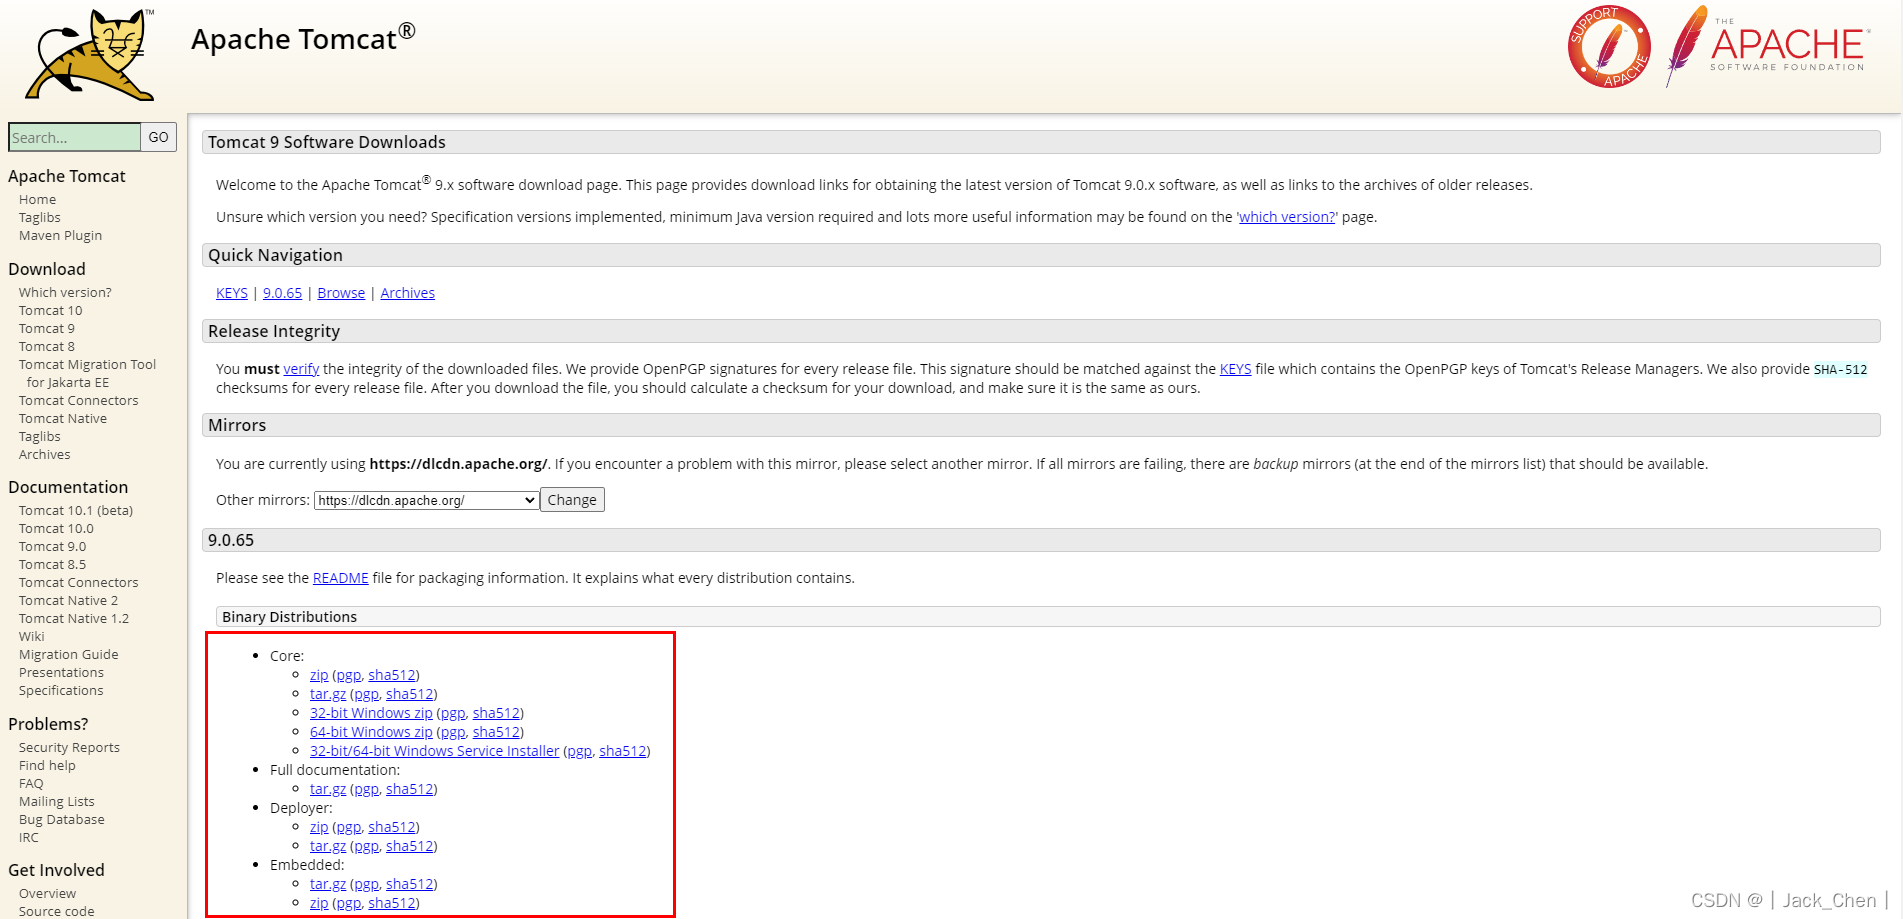Open the Apache Software Foundation logo
This screenshot has height=919, width=1903.
coord(1766,46)
